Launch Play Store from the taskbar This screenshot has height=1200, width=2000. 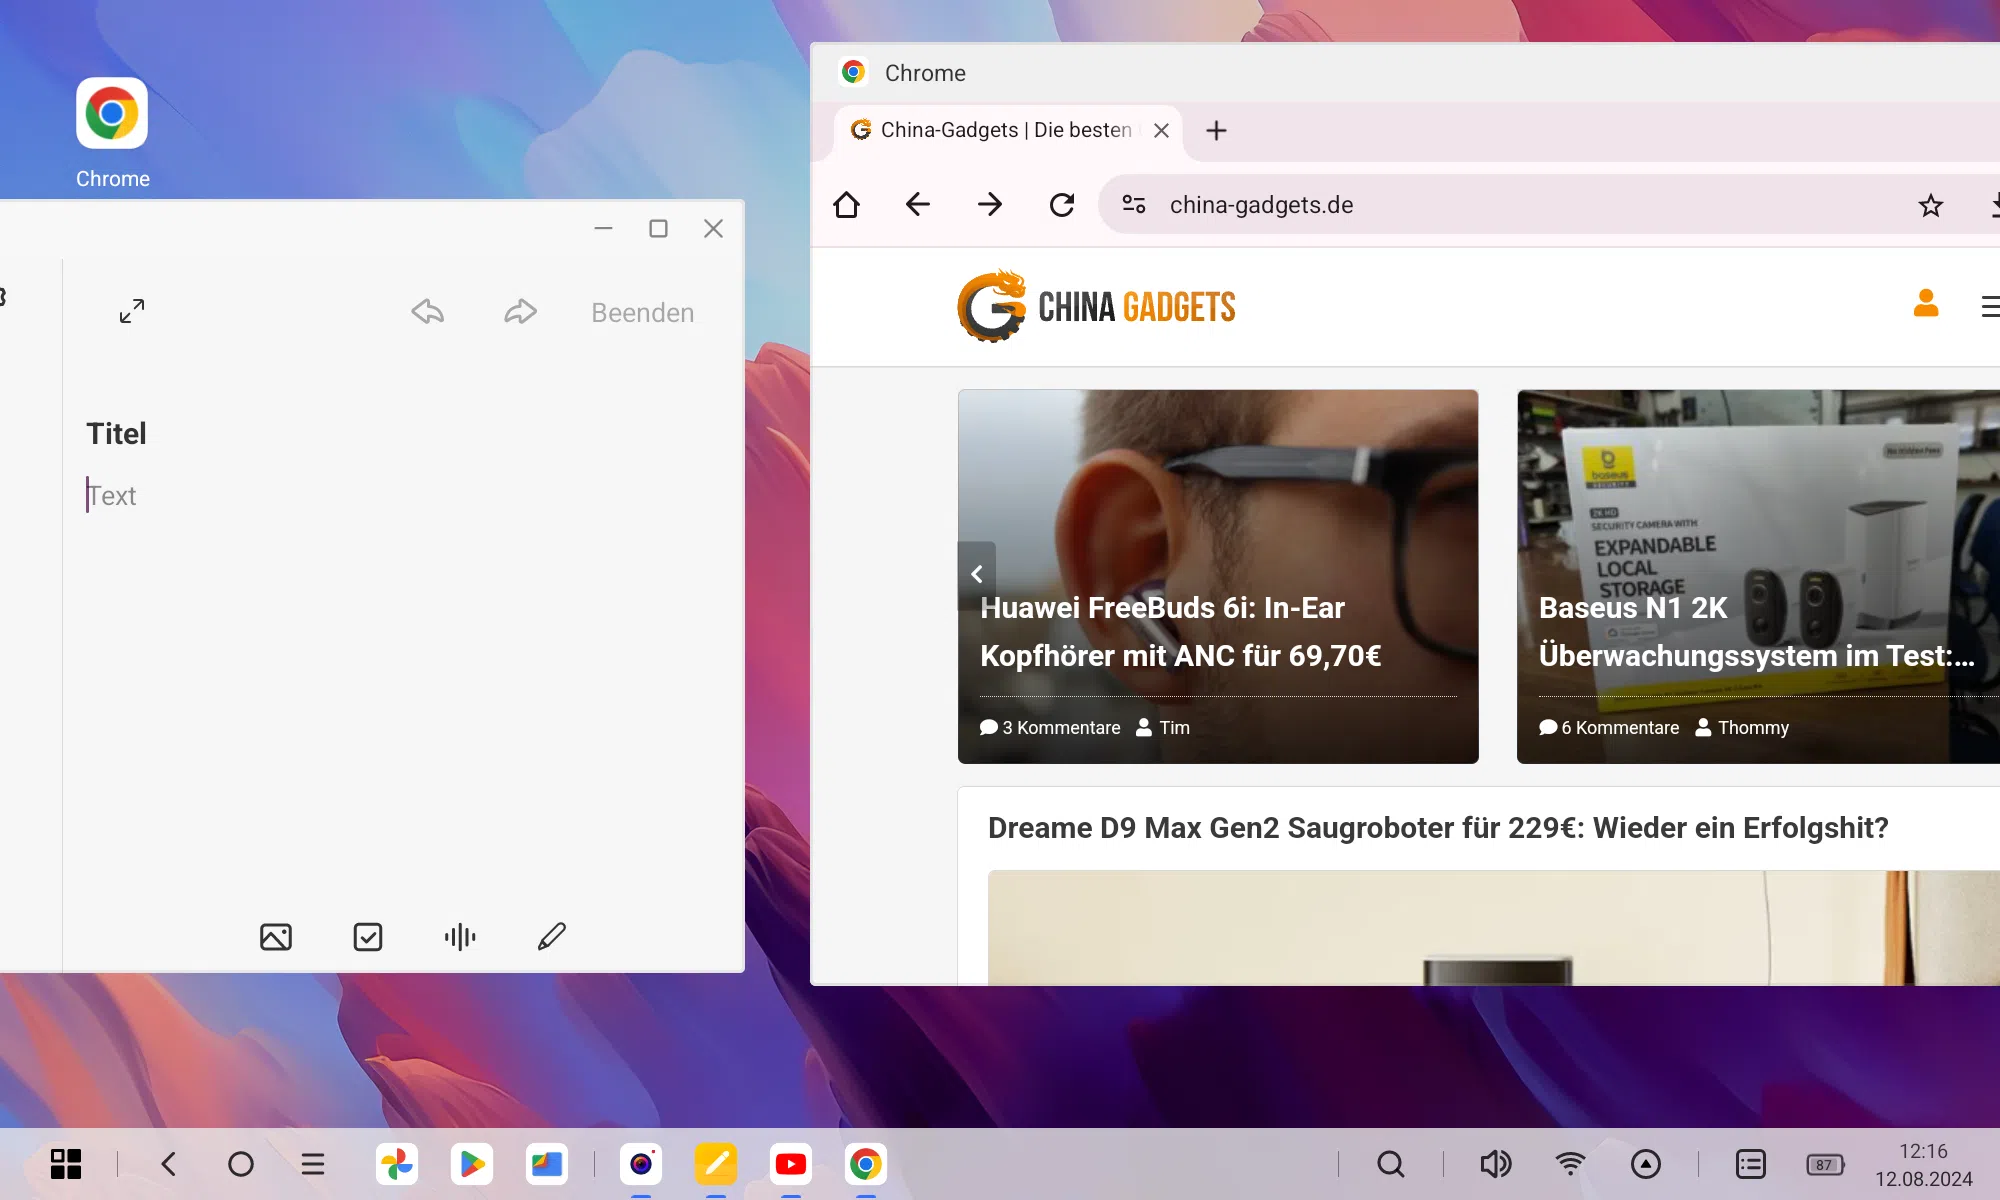click(x=472, y=1164)
